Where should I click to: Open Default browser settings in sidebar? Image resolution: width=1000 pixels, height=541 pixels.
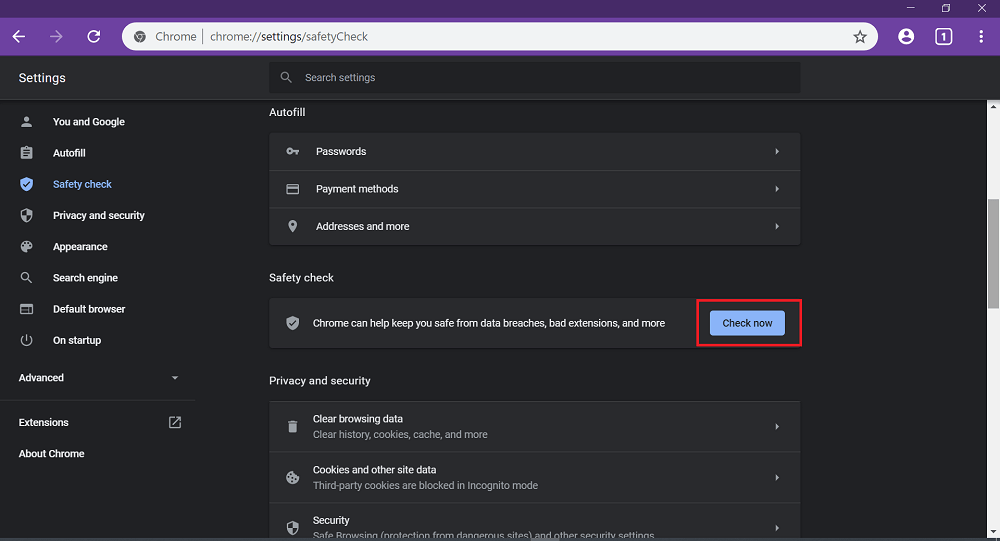[x=89, y=309]
